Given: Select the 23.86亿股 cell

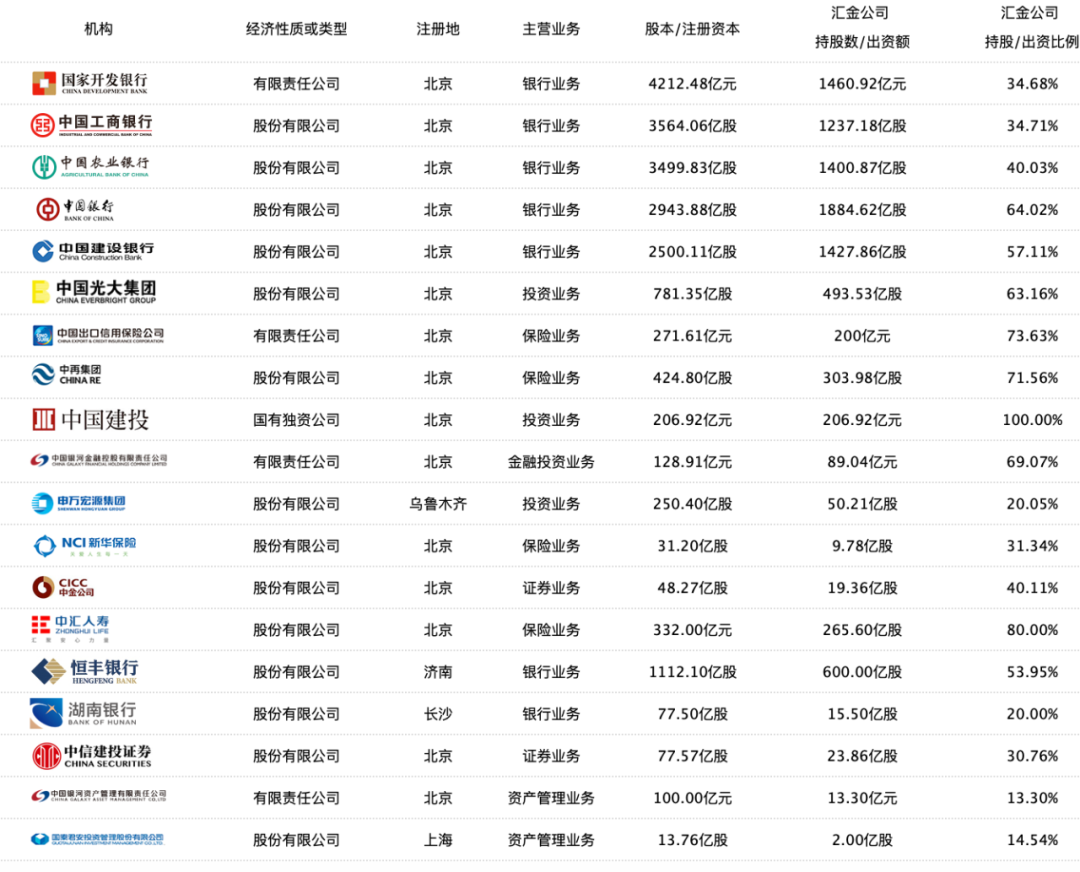Looking at the screenshot, I should (x=862, y=756).
